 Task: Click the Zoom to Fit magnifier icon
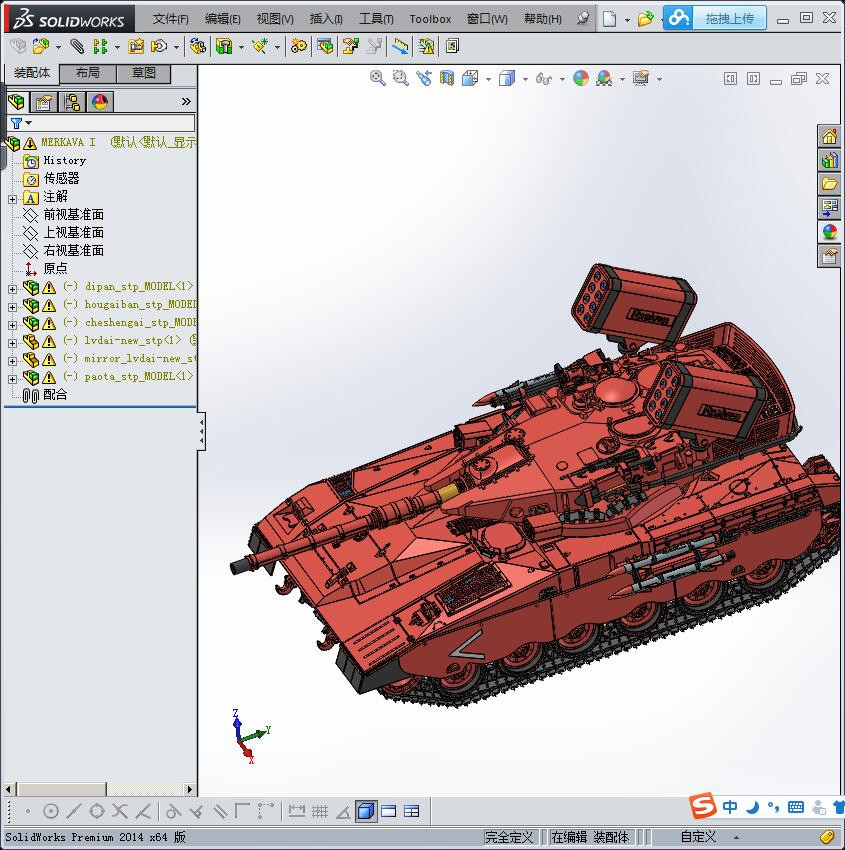point(377,79)
